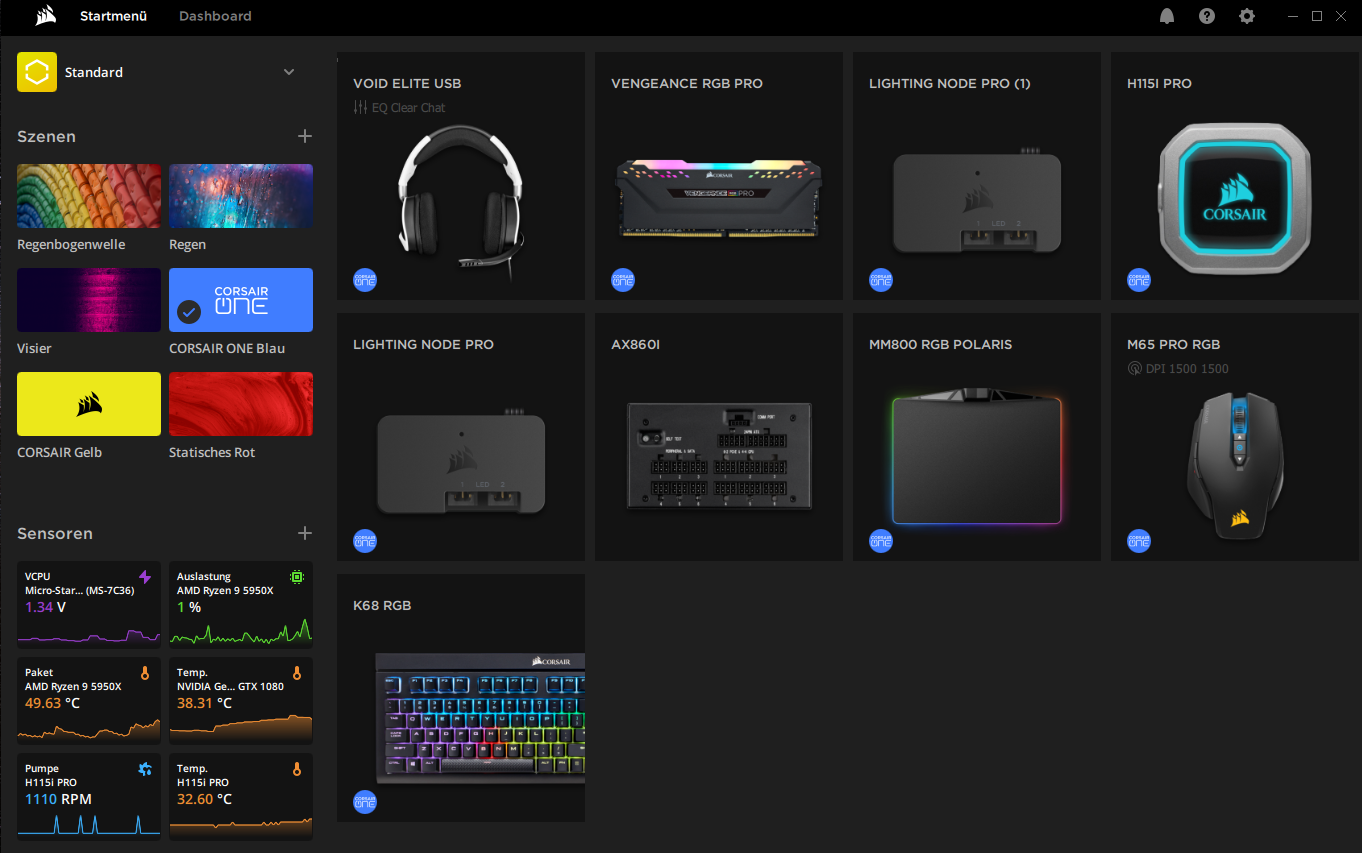Click the CPU icon on the Auslastung sensor
This screenshot has height=853, width=1362.
click(297, 575)
